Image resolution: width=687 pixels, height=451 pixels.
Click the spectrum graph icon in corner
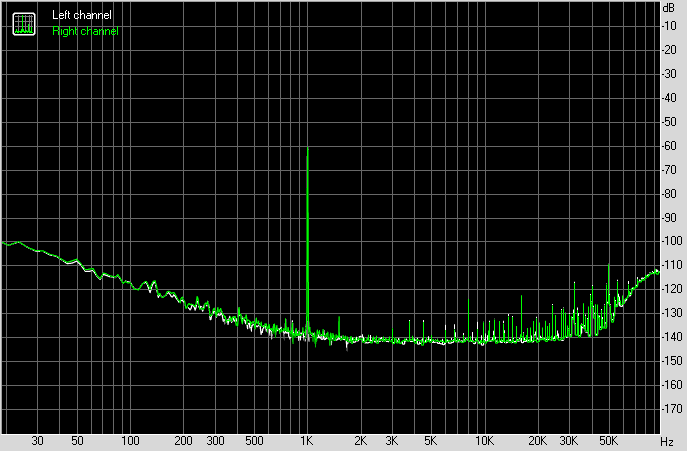(24, 24)
